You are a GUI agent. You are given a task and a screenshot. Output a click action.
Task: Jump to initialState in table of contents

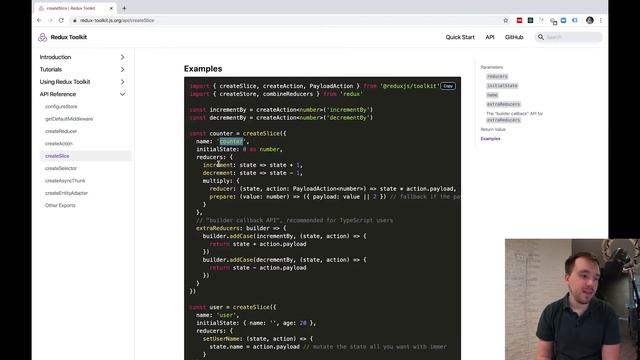(x=502, y=86)
